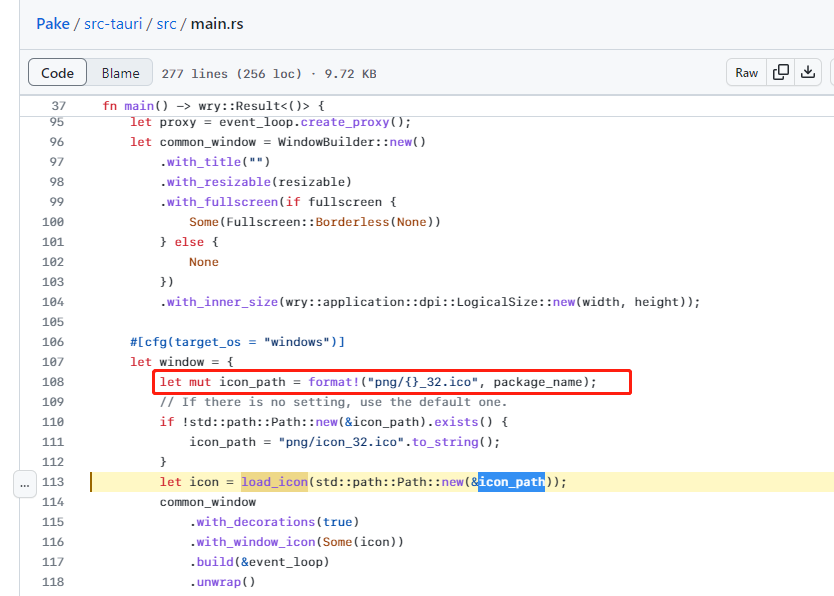Select line number 104

coord(52,302)
